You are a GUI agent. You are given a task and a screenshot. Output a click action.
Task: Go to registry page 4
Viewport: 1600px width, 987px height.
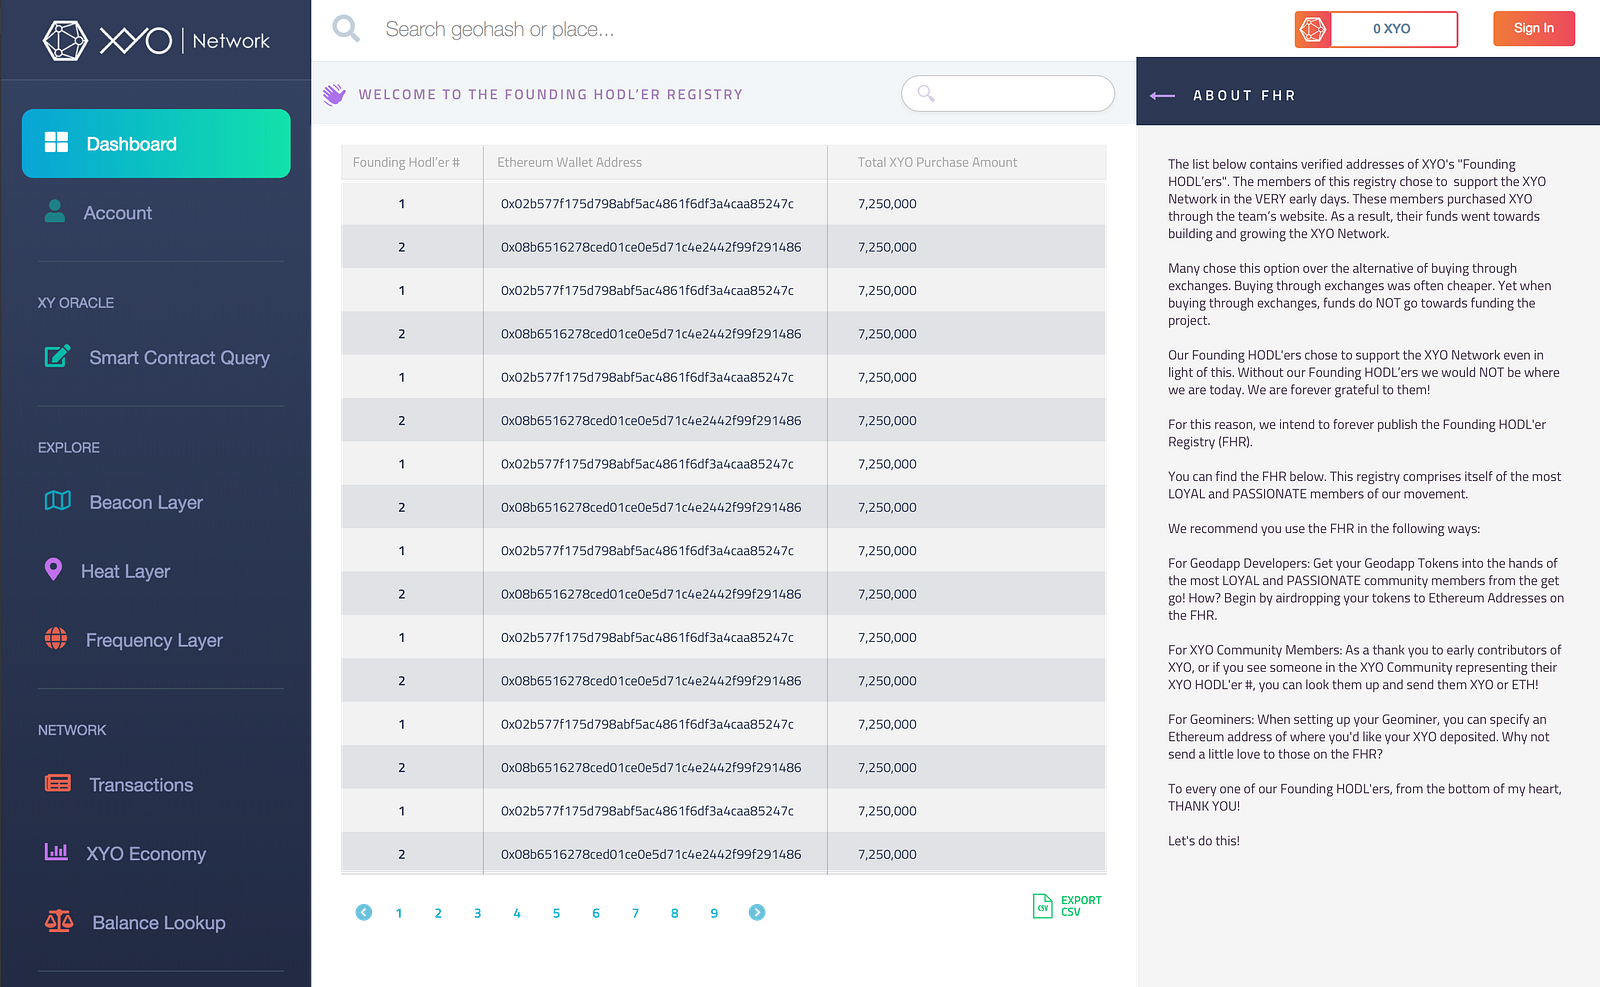(517, 913)
